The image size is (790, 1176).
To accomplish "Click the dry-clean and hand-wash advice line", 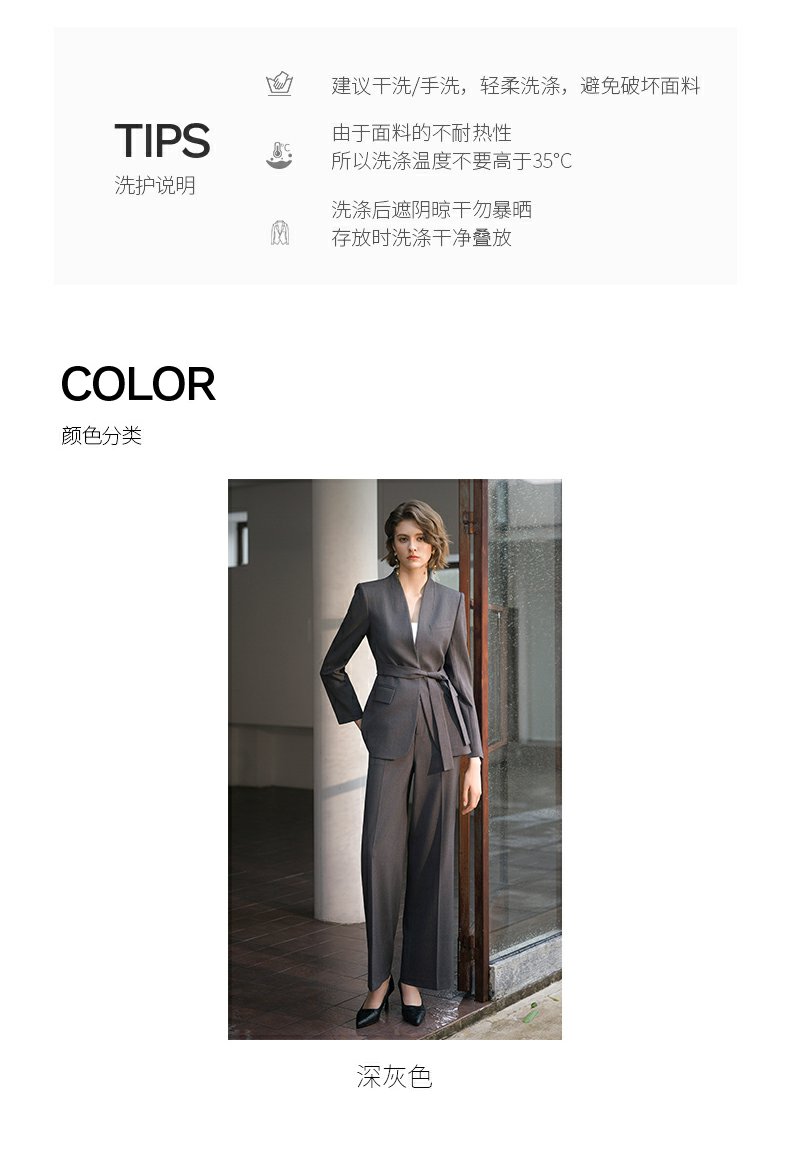I will (515, 86).
